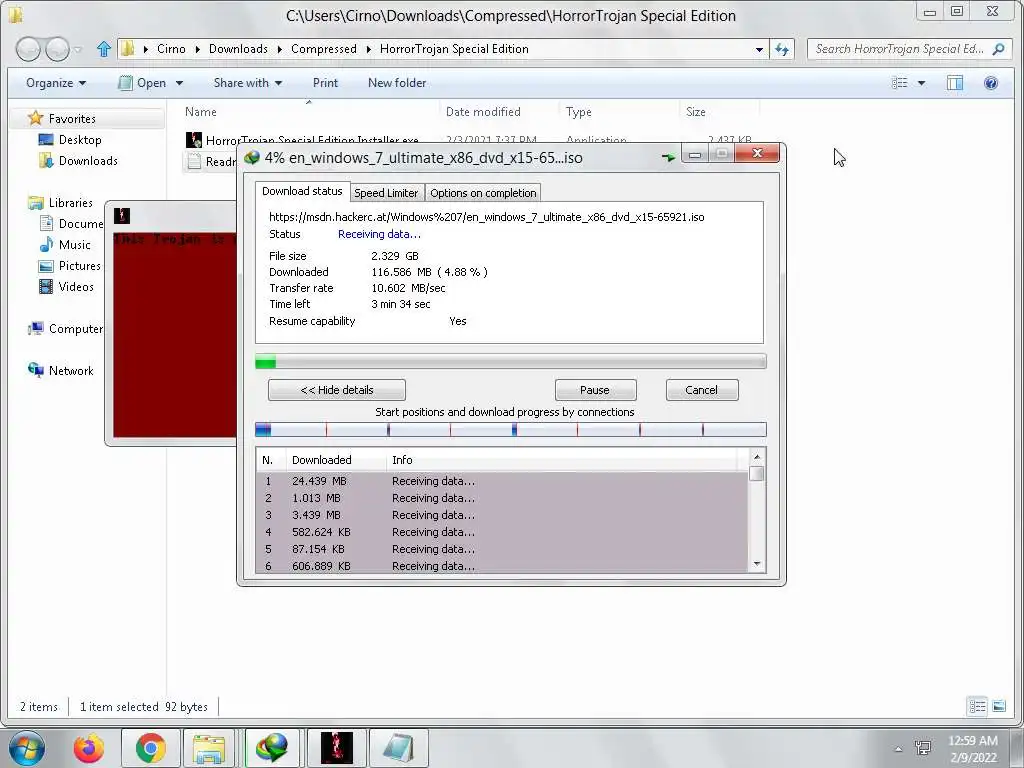
Task: Click the search magnifier icon
Action: pyautogui.click(x=998, y=49)
